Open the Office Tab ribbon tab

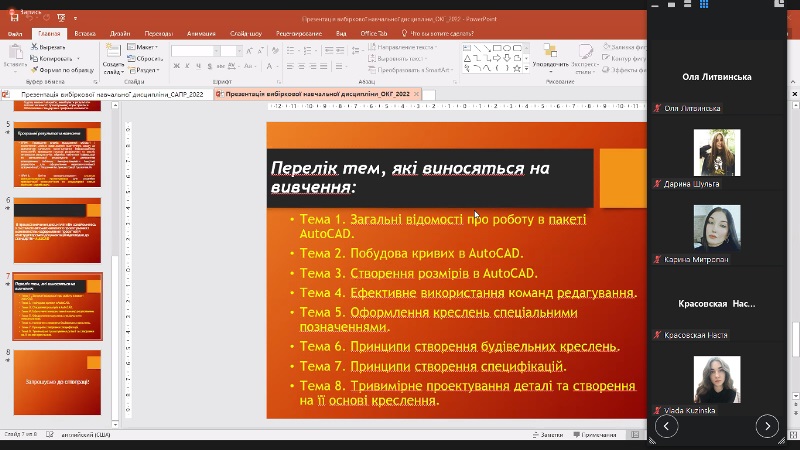373,34
